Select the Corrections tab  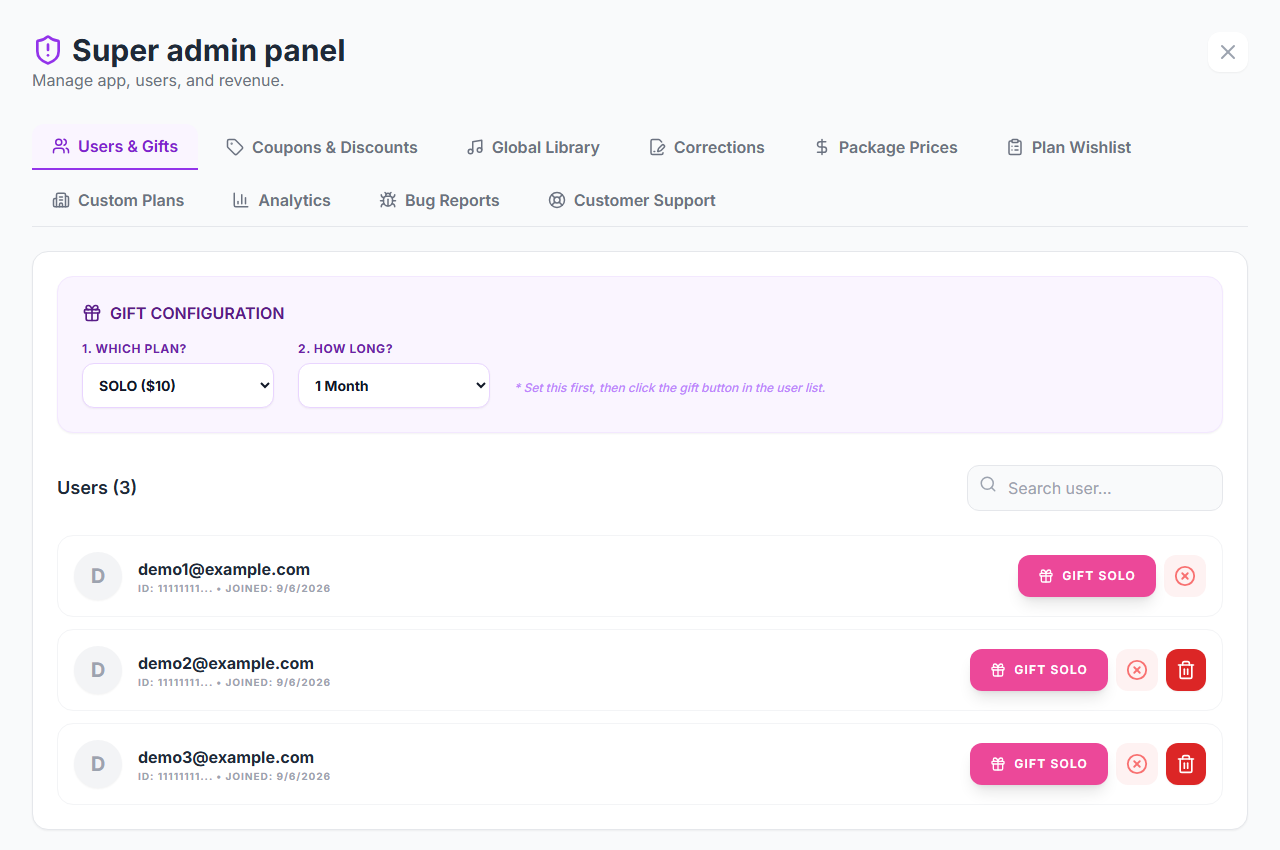click(707, 147)
